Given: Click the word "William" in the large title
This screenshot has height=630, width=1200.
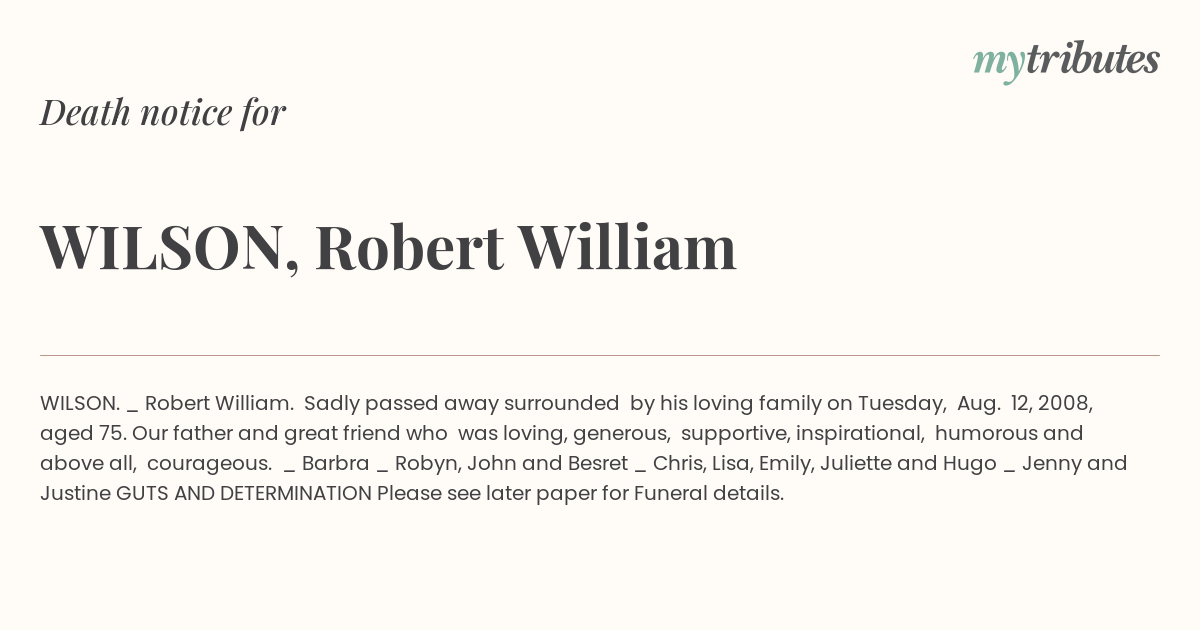Looking at the screenshot, I should [x=628, y=246].
